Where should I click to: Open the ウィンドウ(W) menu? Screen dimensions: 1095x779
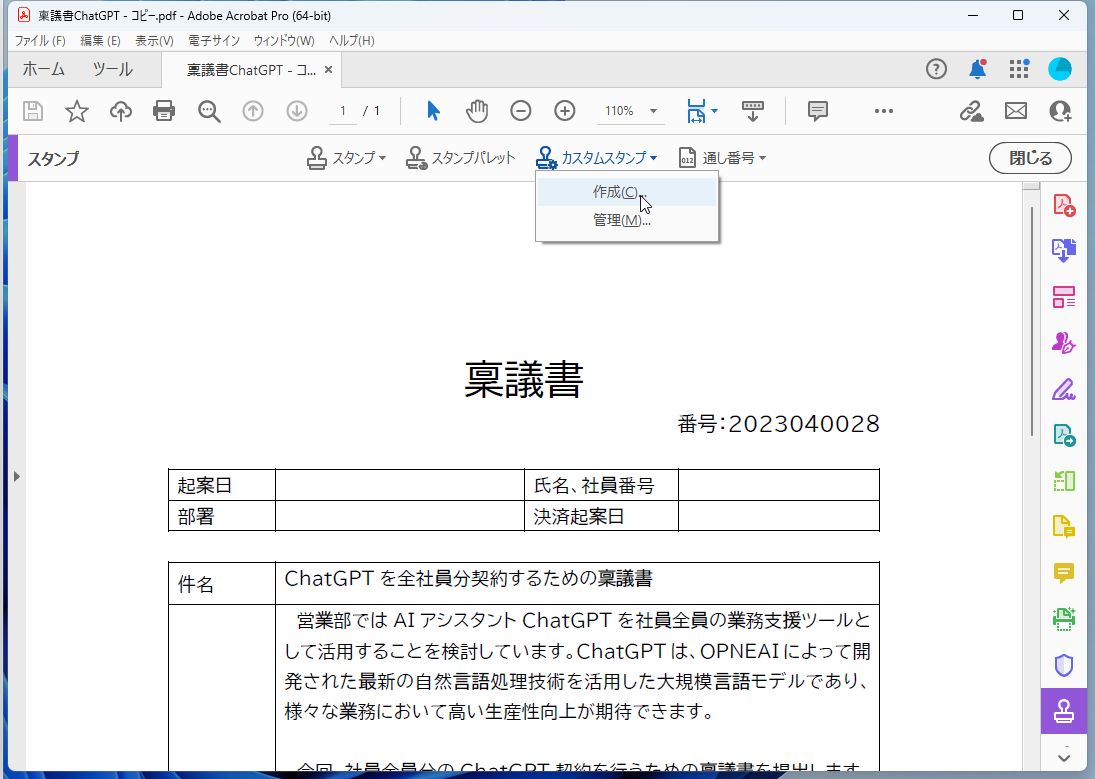point(284,41)
